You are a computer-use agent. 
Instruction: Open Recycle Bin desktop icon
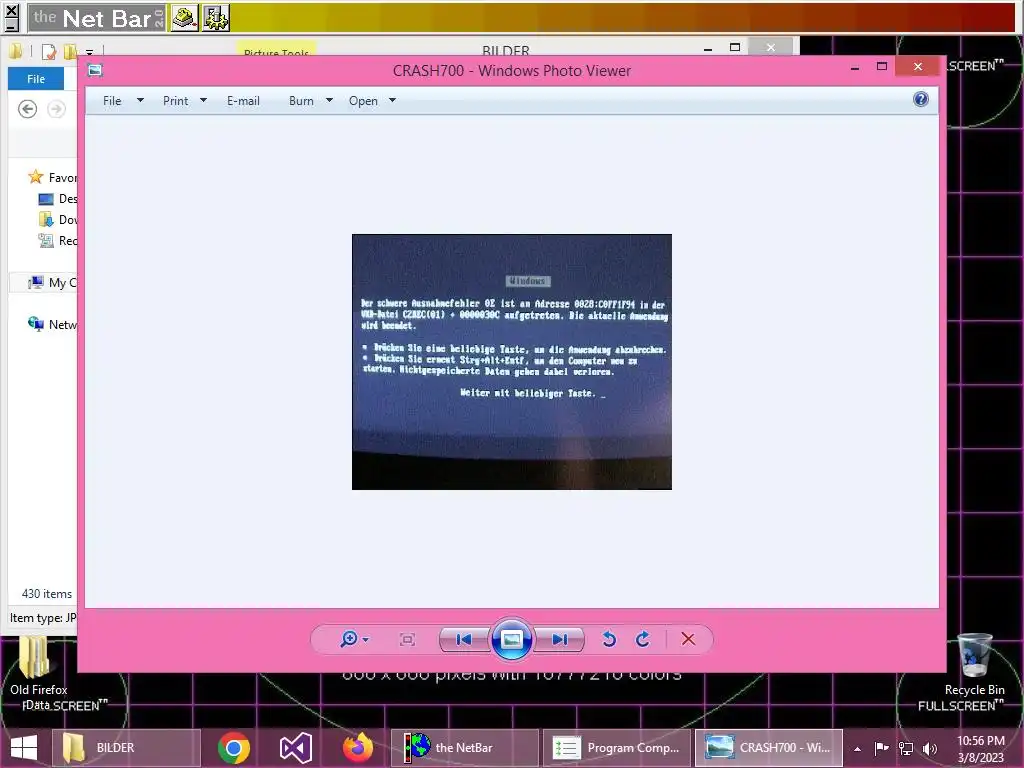pos(974,665)
